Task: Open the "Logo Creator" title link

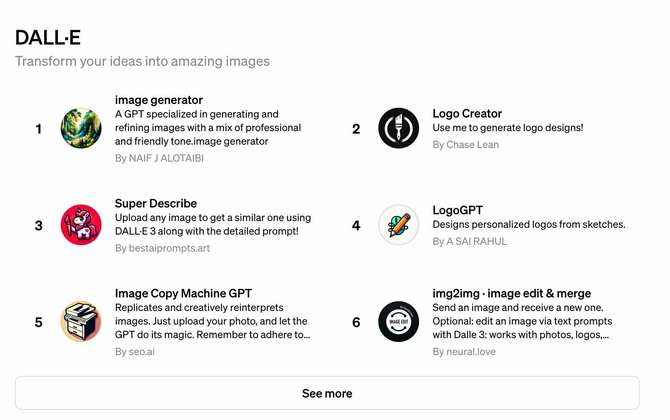Action: (467, 114)
